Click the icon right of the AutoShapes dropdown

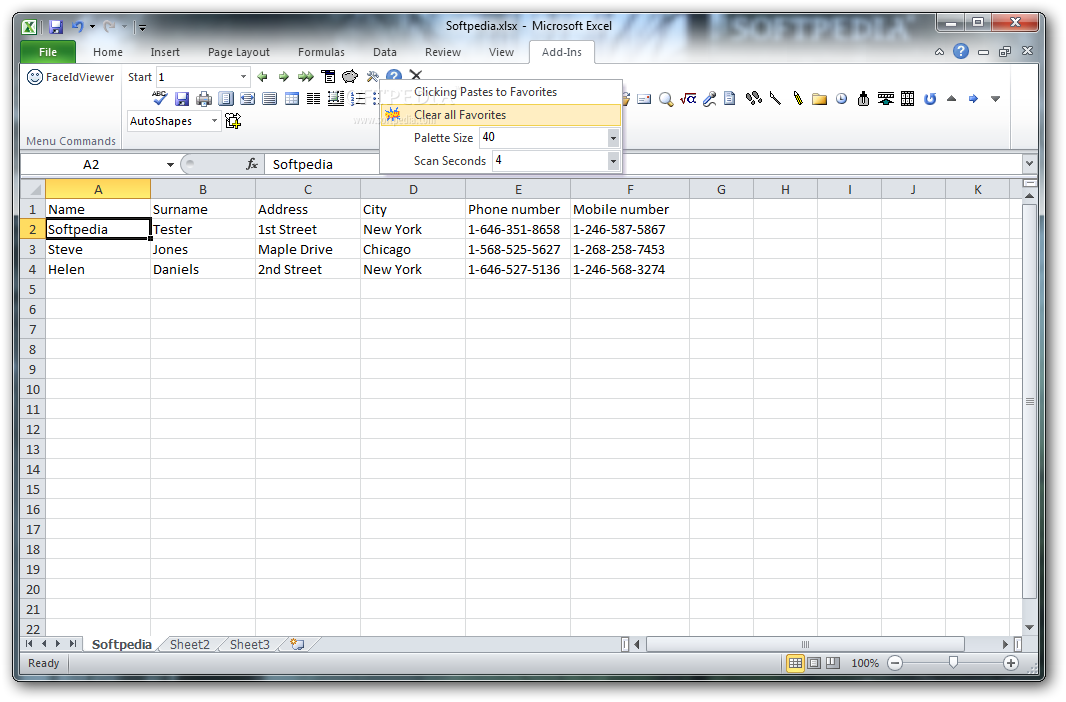tap(233, 121)
